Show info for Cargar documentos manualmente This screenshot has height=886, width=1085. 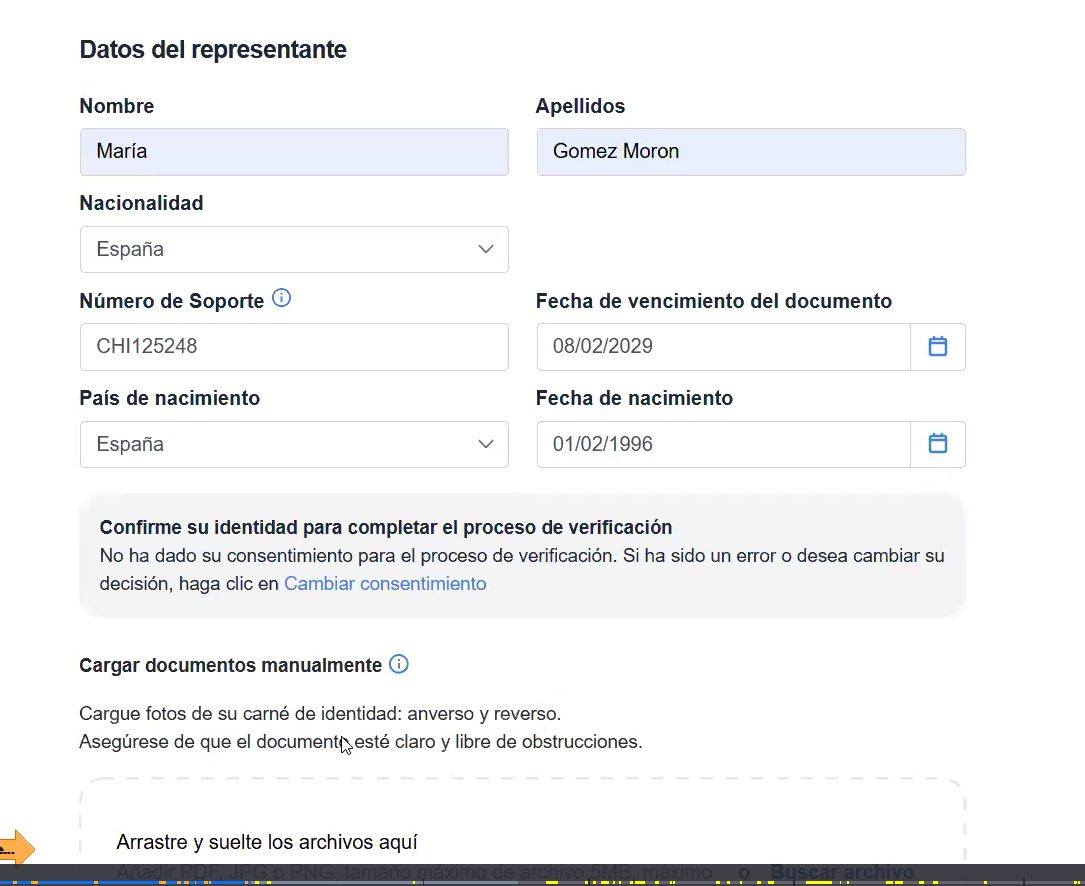point(399,664)
